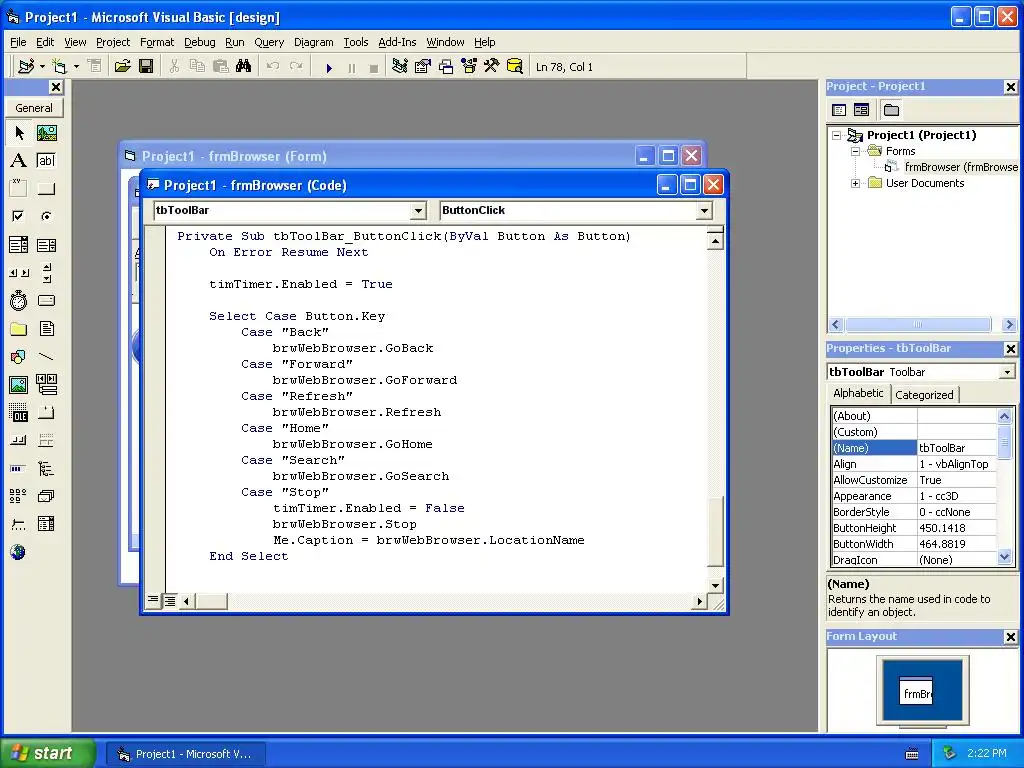
Task: Select the Image control tool
Action: 19,385
